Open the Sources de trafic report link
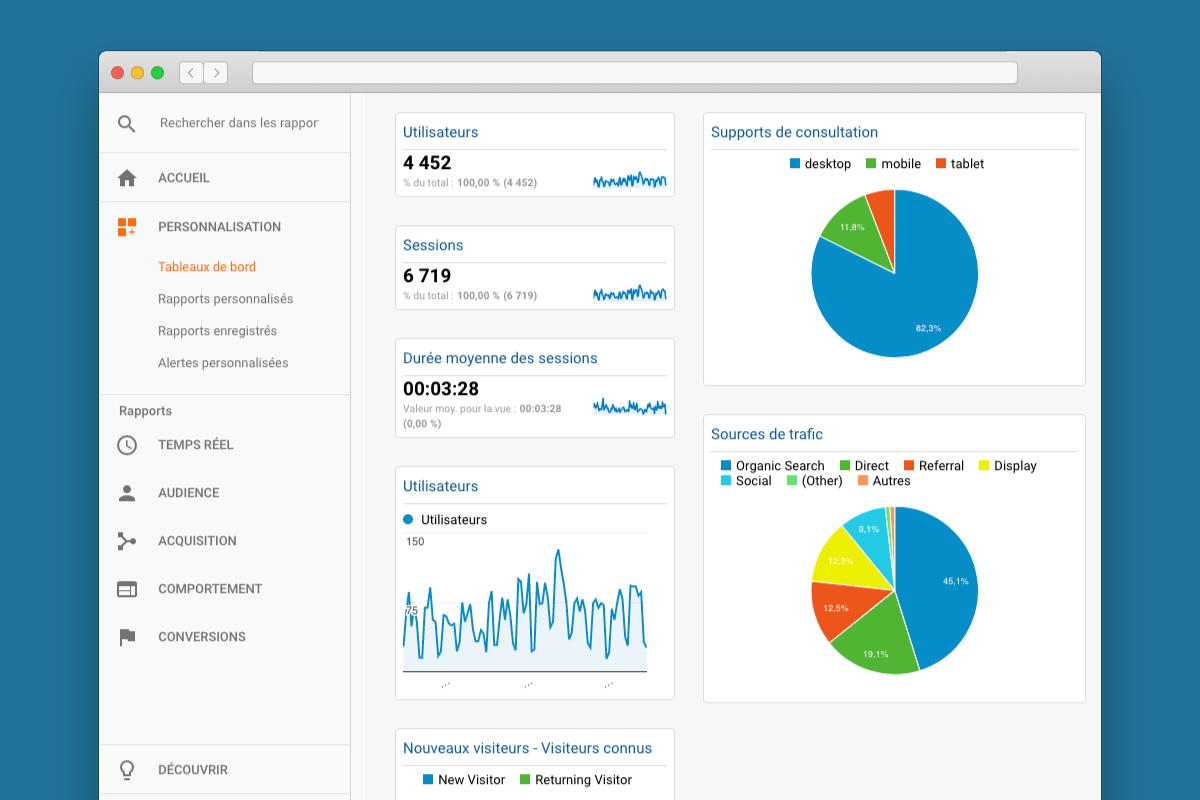 coord(767,433)
